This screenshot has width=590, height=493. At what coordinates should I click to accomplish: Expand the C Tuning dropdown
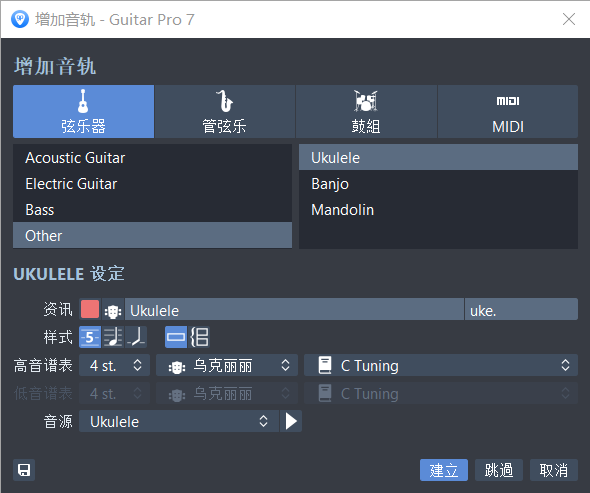441,365
